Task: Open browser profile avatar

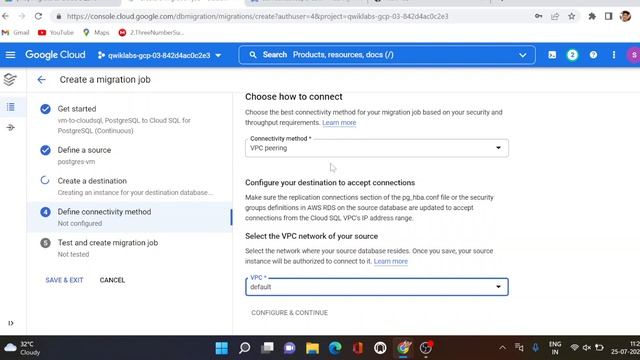Action: [625, 16]
